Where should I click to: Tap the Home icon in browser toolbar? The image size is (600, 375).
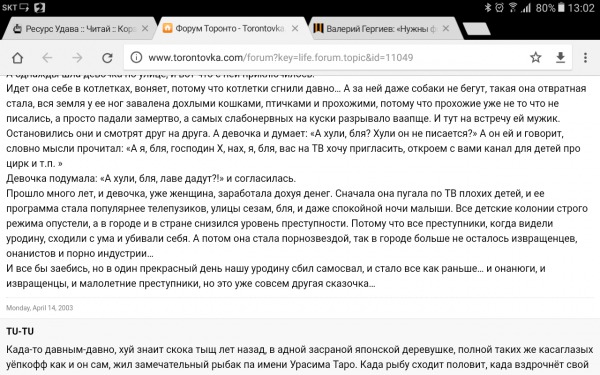coord(18,58)
